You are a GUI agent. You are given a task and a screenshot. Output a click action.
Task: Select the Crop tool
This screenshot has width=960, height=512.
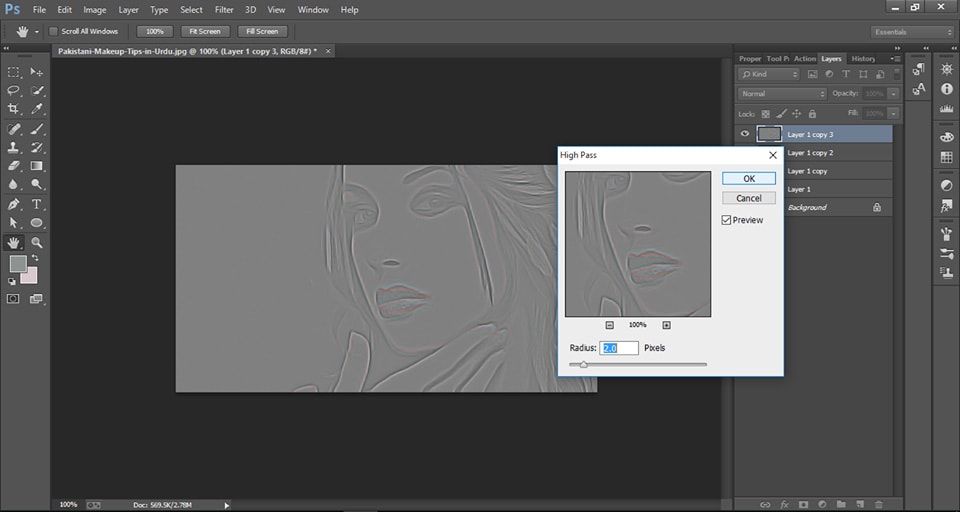point(14,108)
